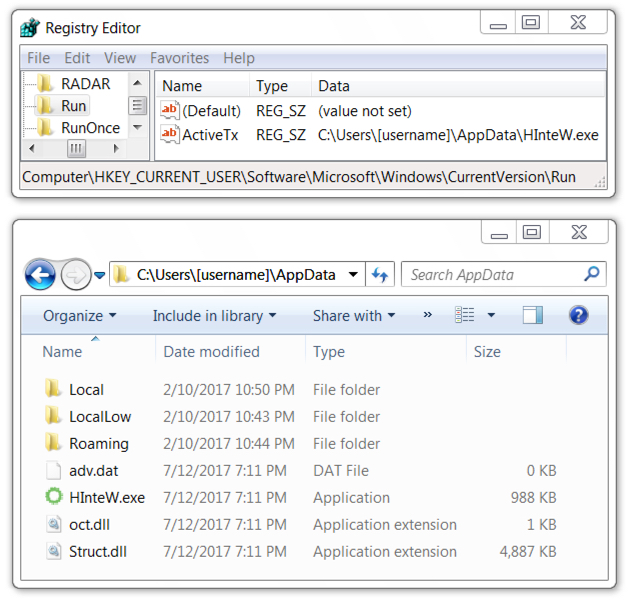Open the view options dropdown arrow
The height and width of the screenshot is (601, 628).
(x=491, y=315)
